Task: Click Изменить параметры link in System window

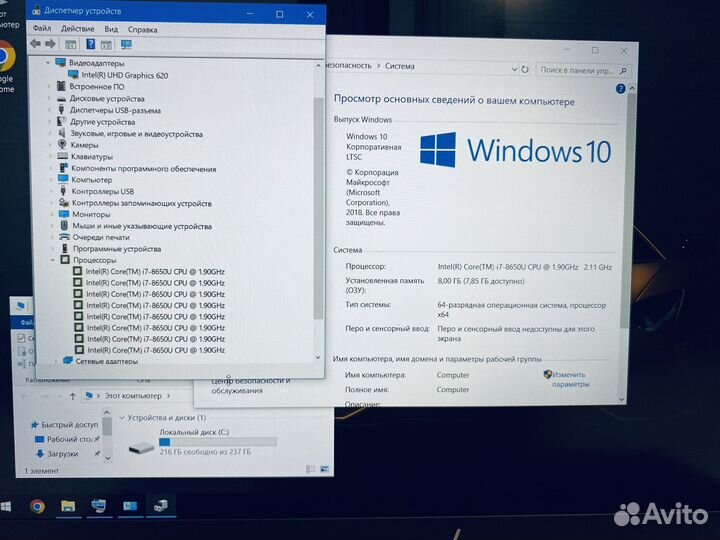Action: (569, 379)
